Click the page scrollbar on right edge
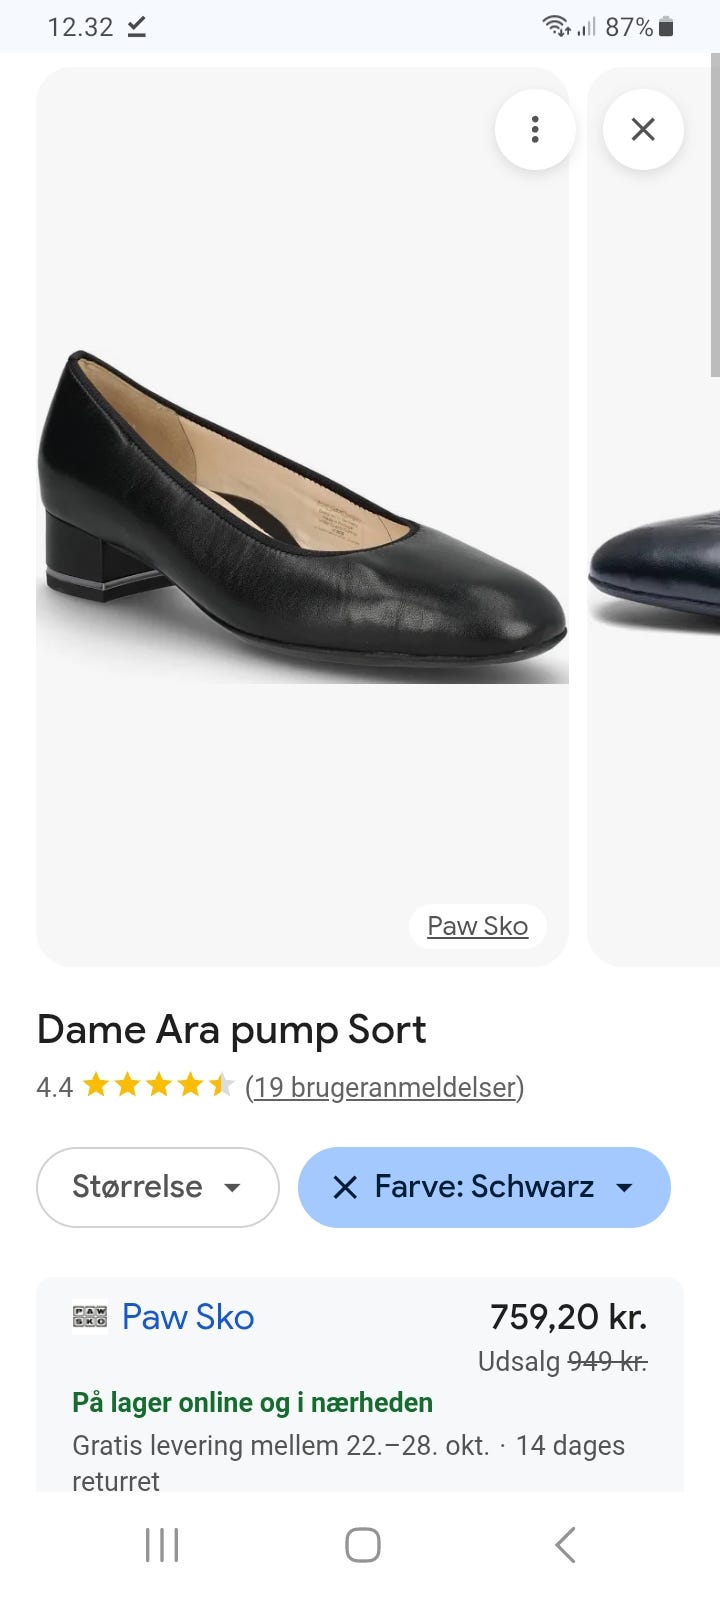720x1600 pixels. tap(714, 215)
